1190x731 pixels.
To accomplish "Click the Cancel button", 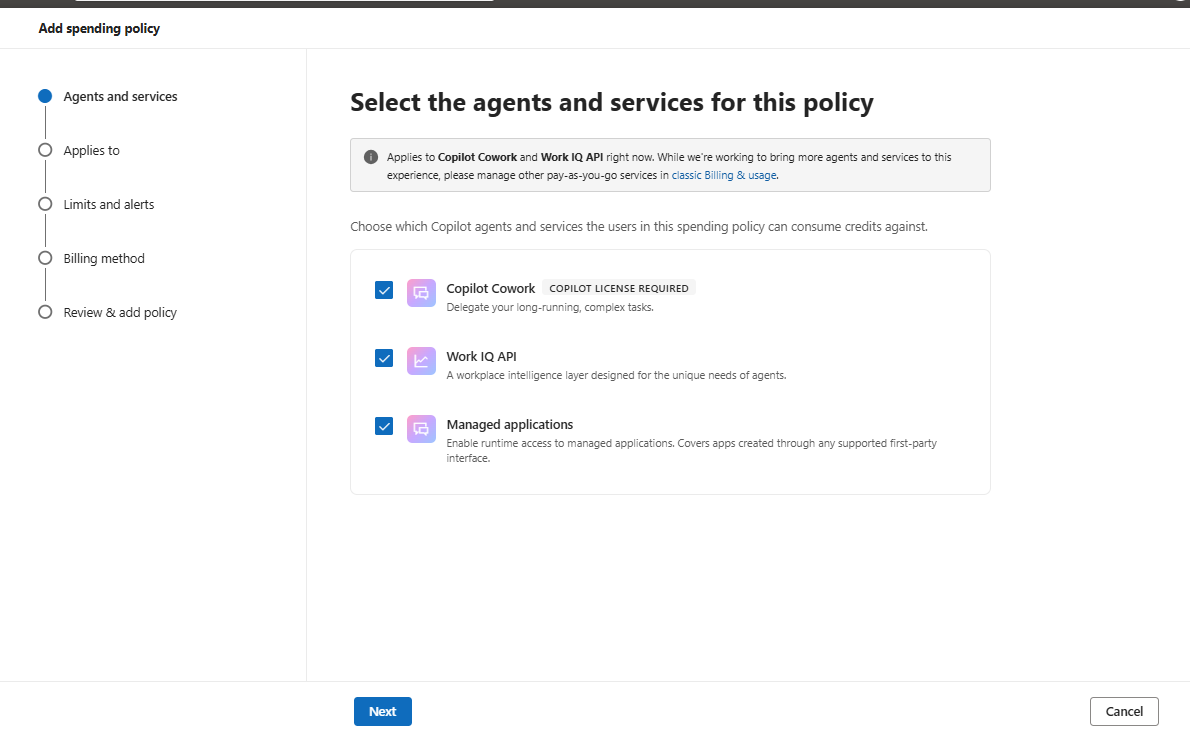I will pos(1124,711).
